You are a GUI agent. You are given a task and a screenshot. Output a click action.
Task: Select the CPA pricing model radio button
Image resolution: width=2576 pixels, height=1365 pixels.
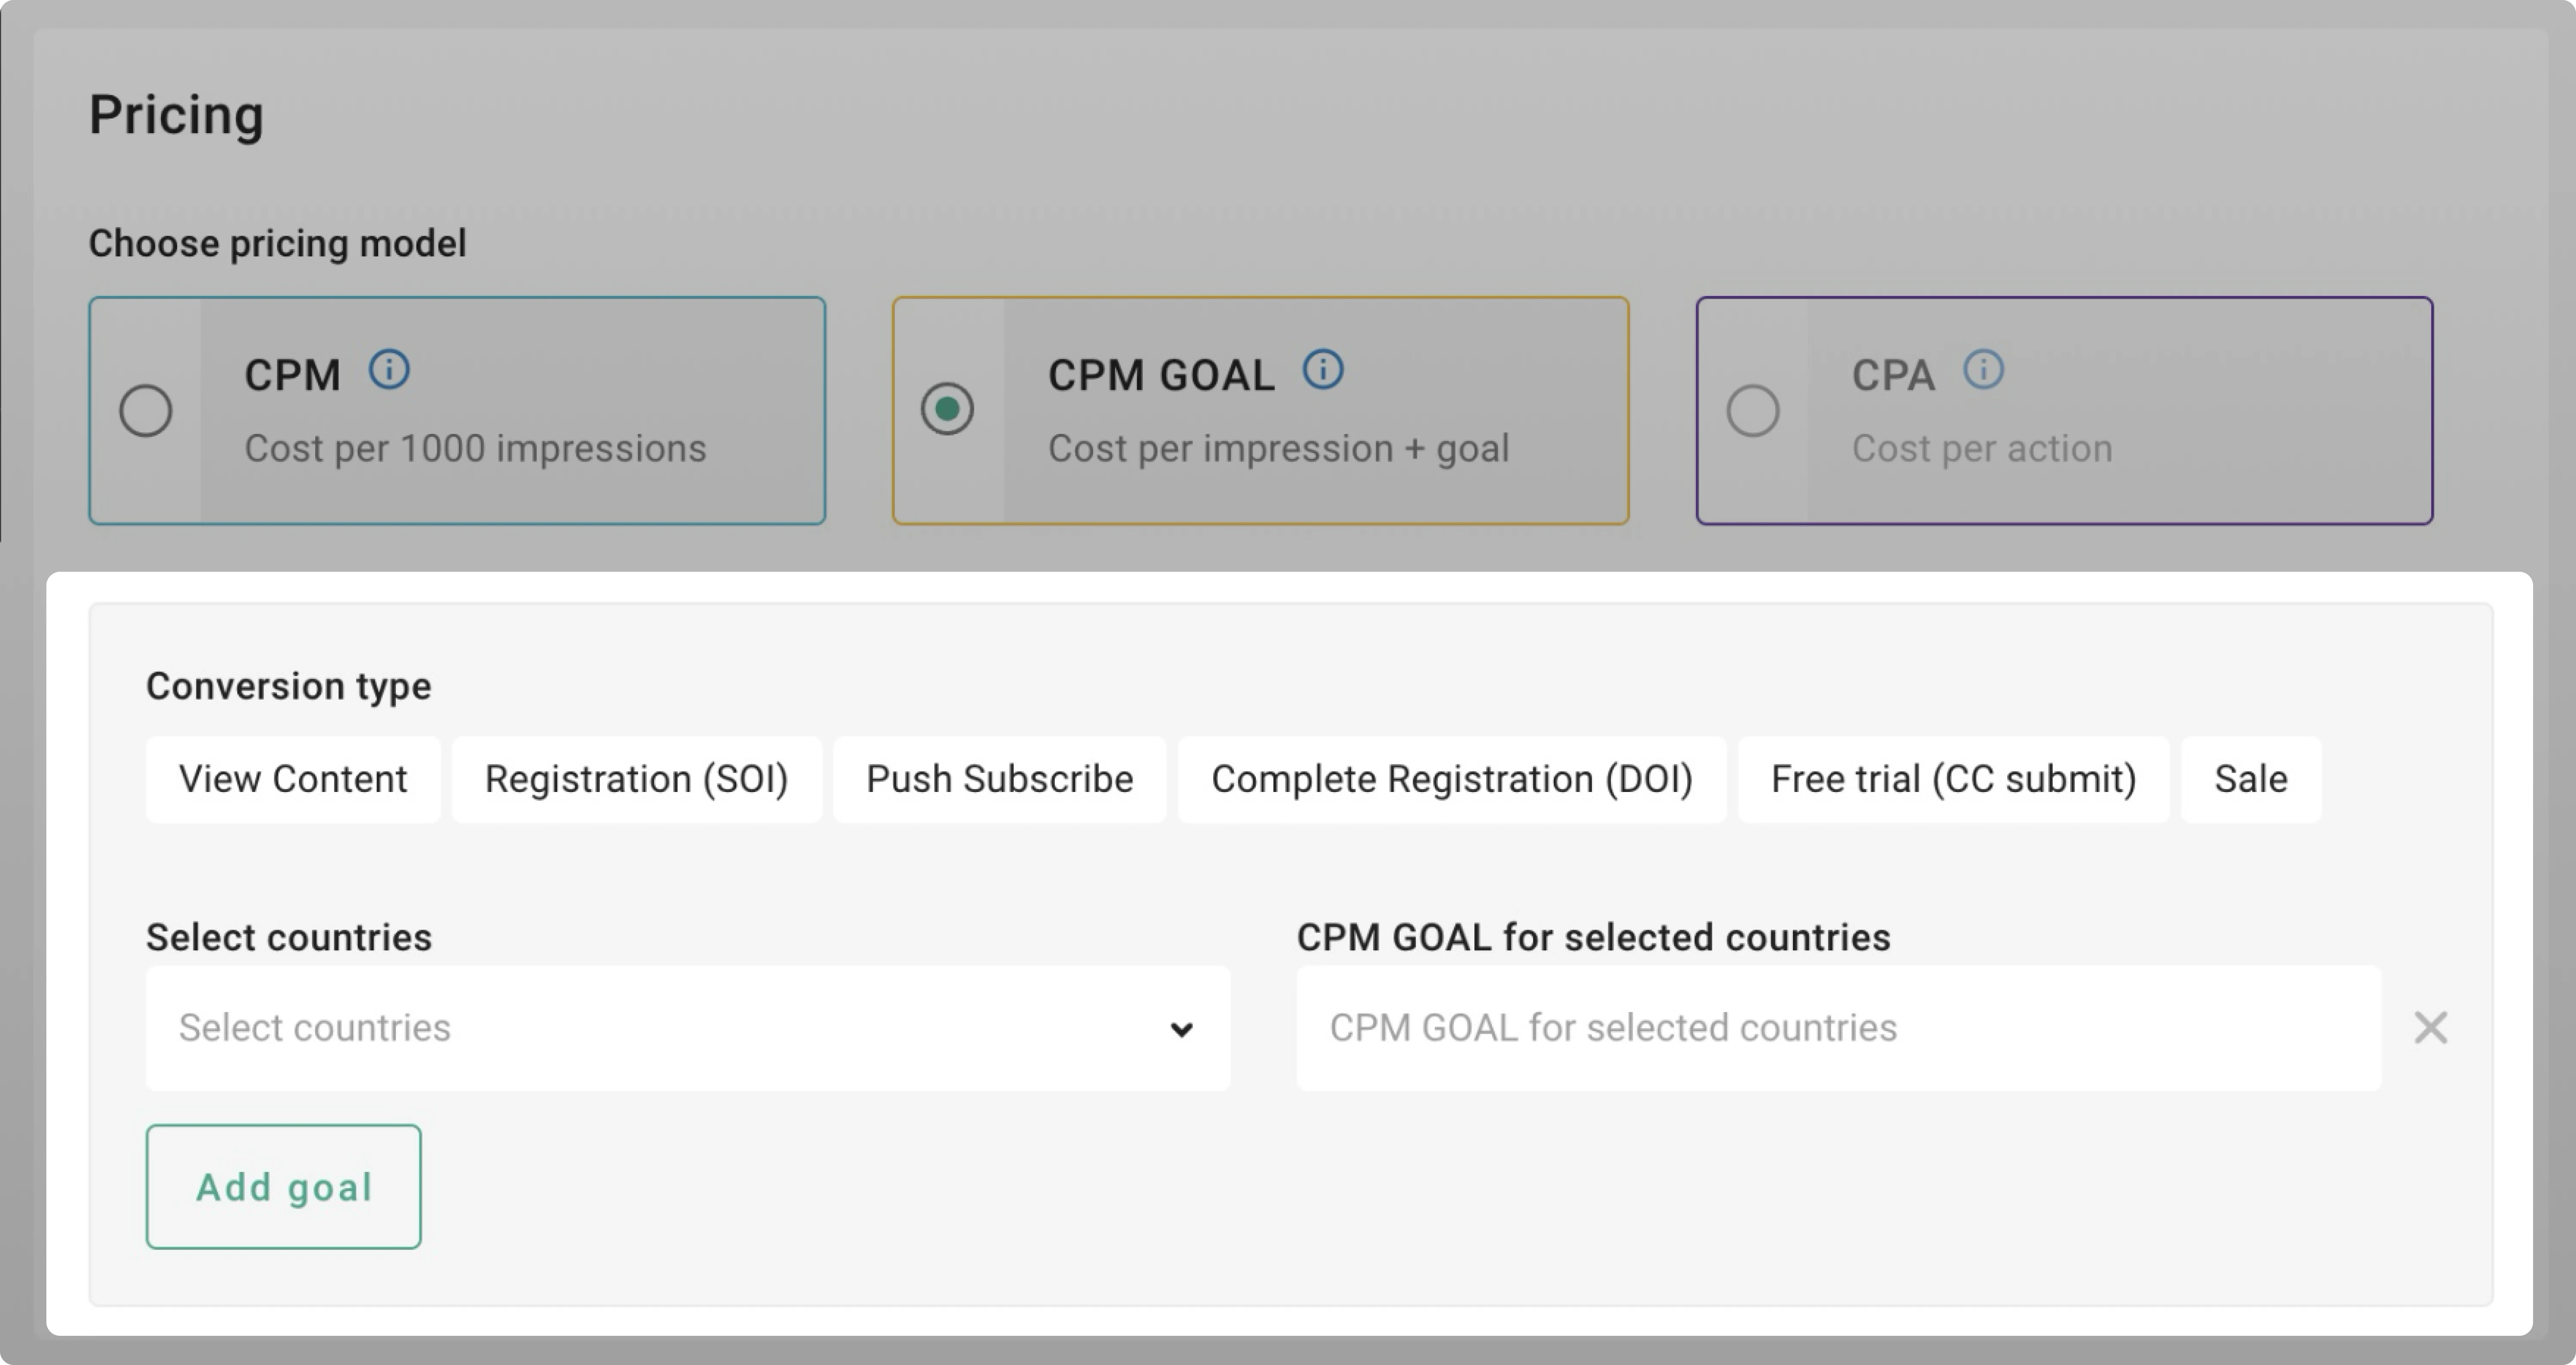click(x=1752, y=409)
